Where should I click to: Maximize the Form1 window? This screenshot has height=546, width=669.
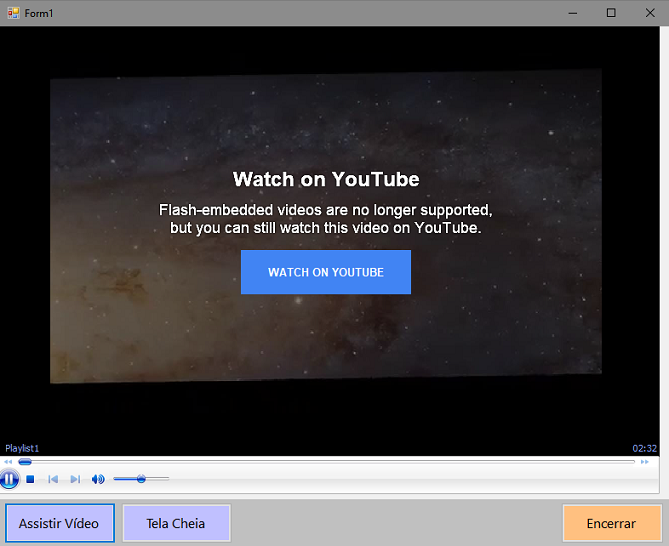(611, 13)
